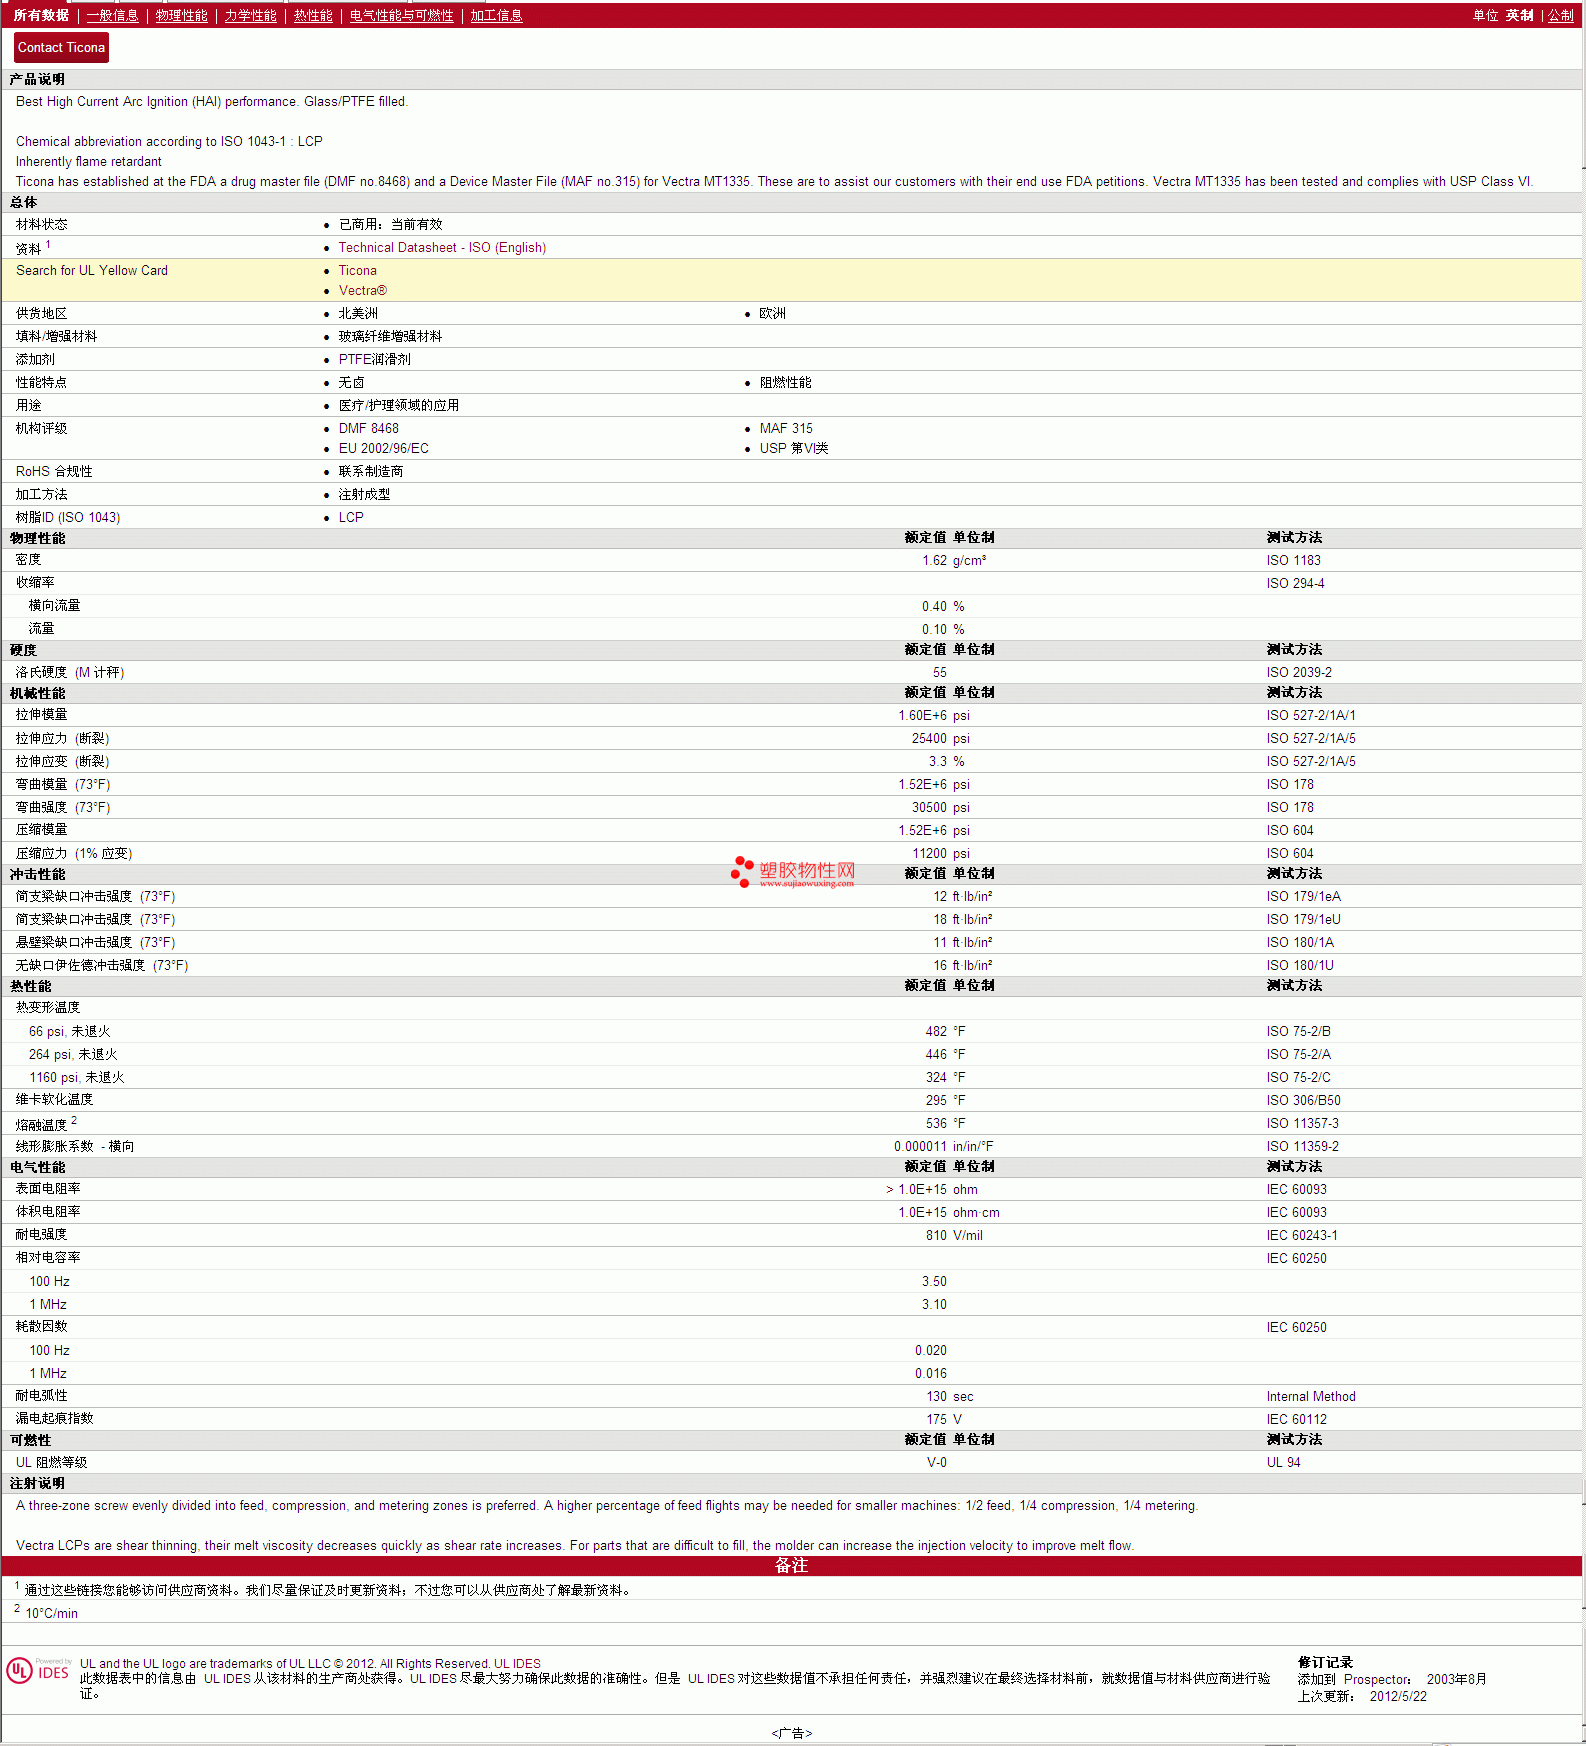Select the 注射成型 processing method
1586x1746 pixels.
364,494
